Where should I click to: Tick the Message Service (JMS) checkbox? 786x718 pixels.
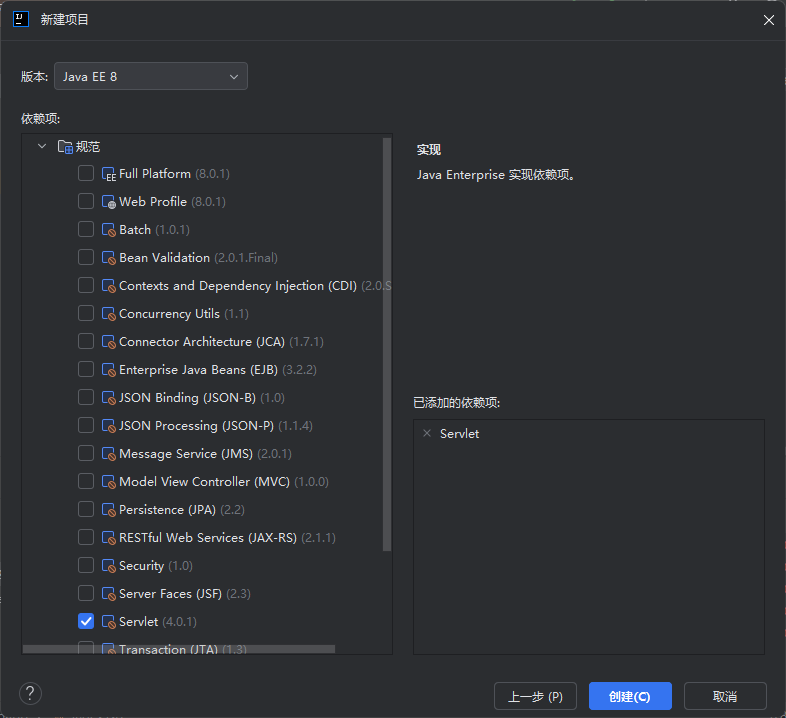pos(86,454)
